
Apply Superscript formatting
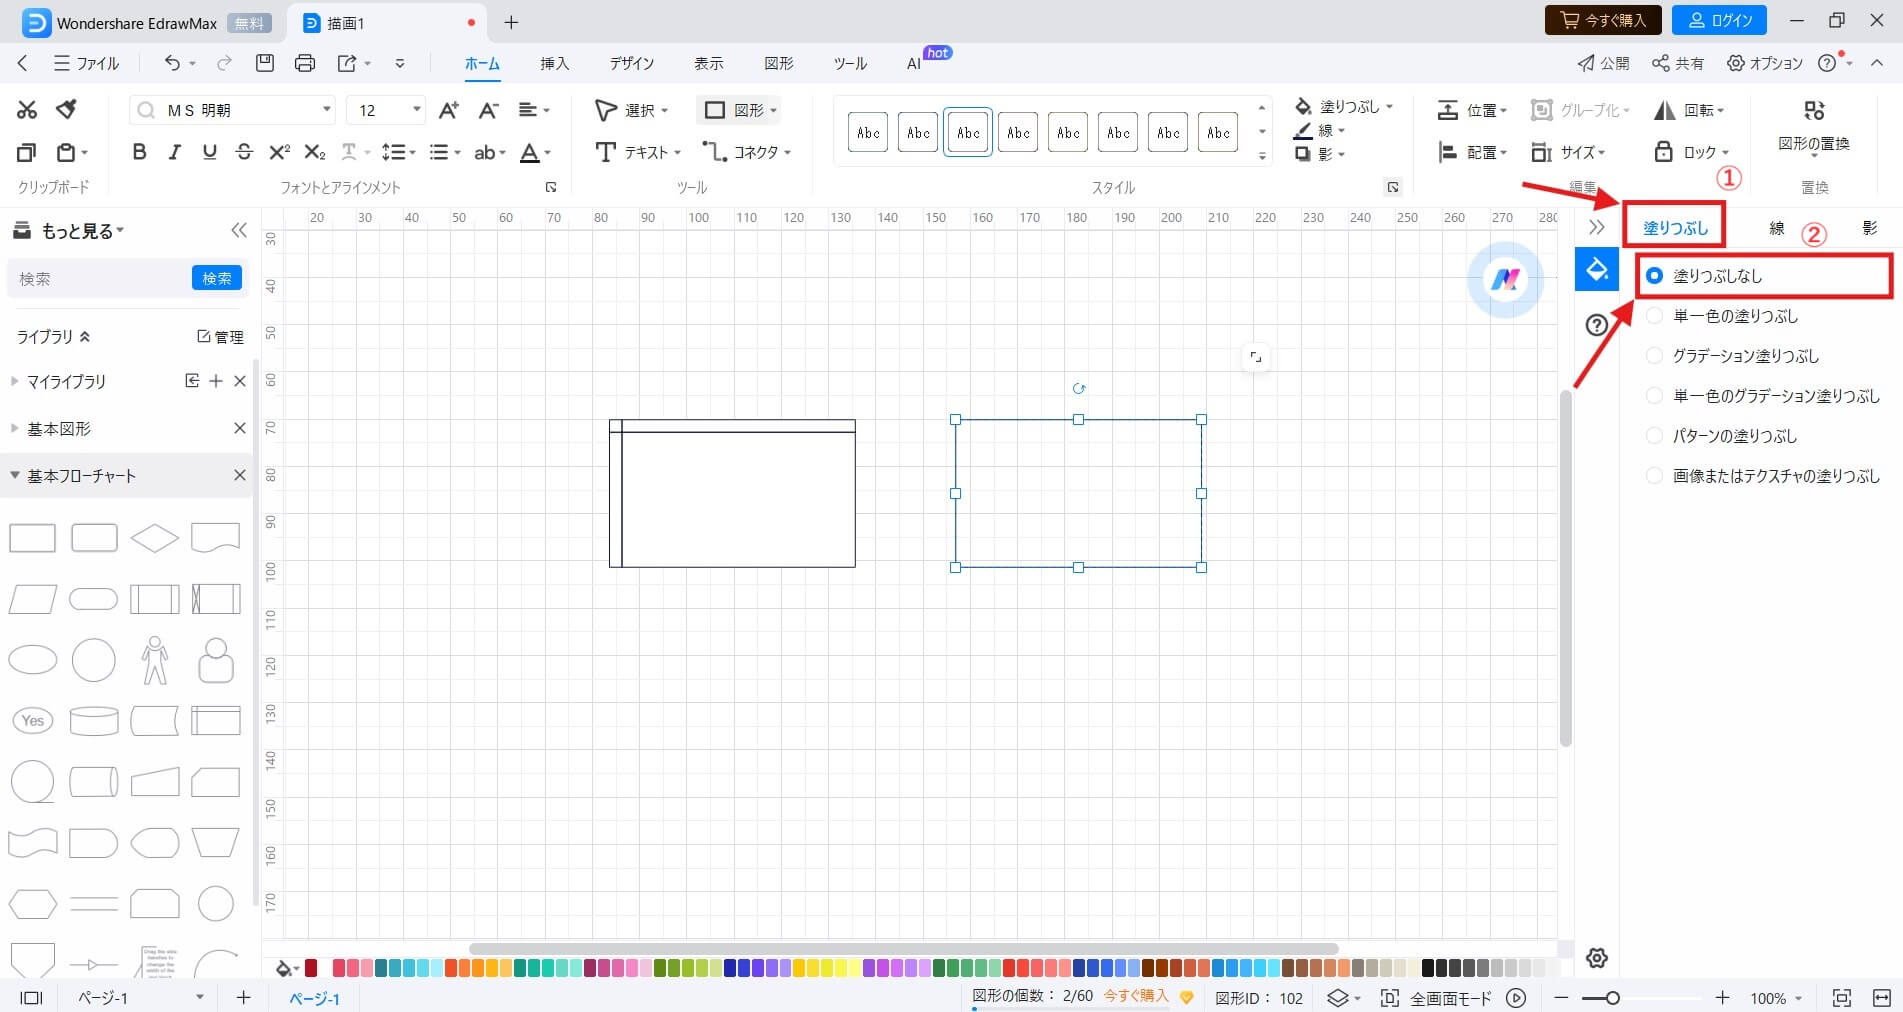[x=280, y=152]
